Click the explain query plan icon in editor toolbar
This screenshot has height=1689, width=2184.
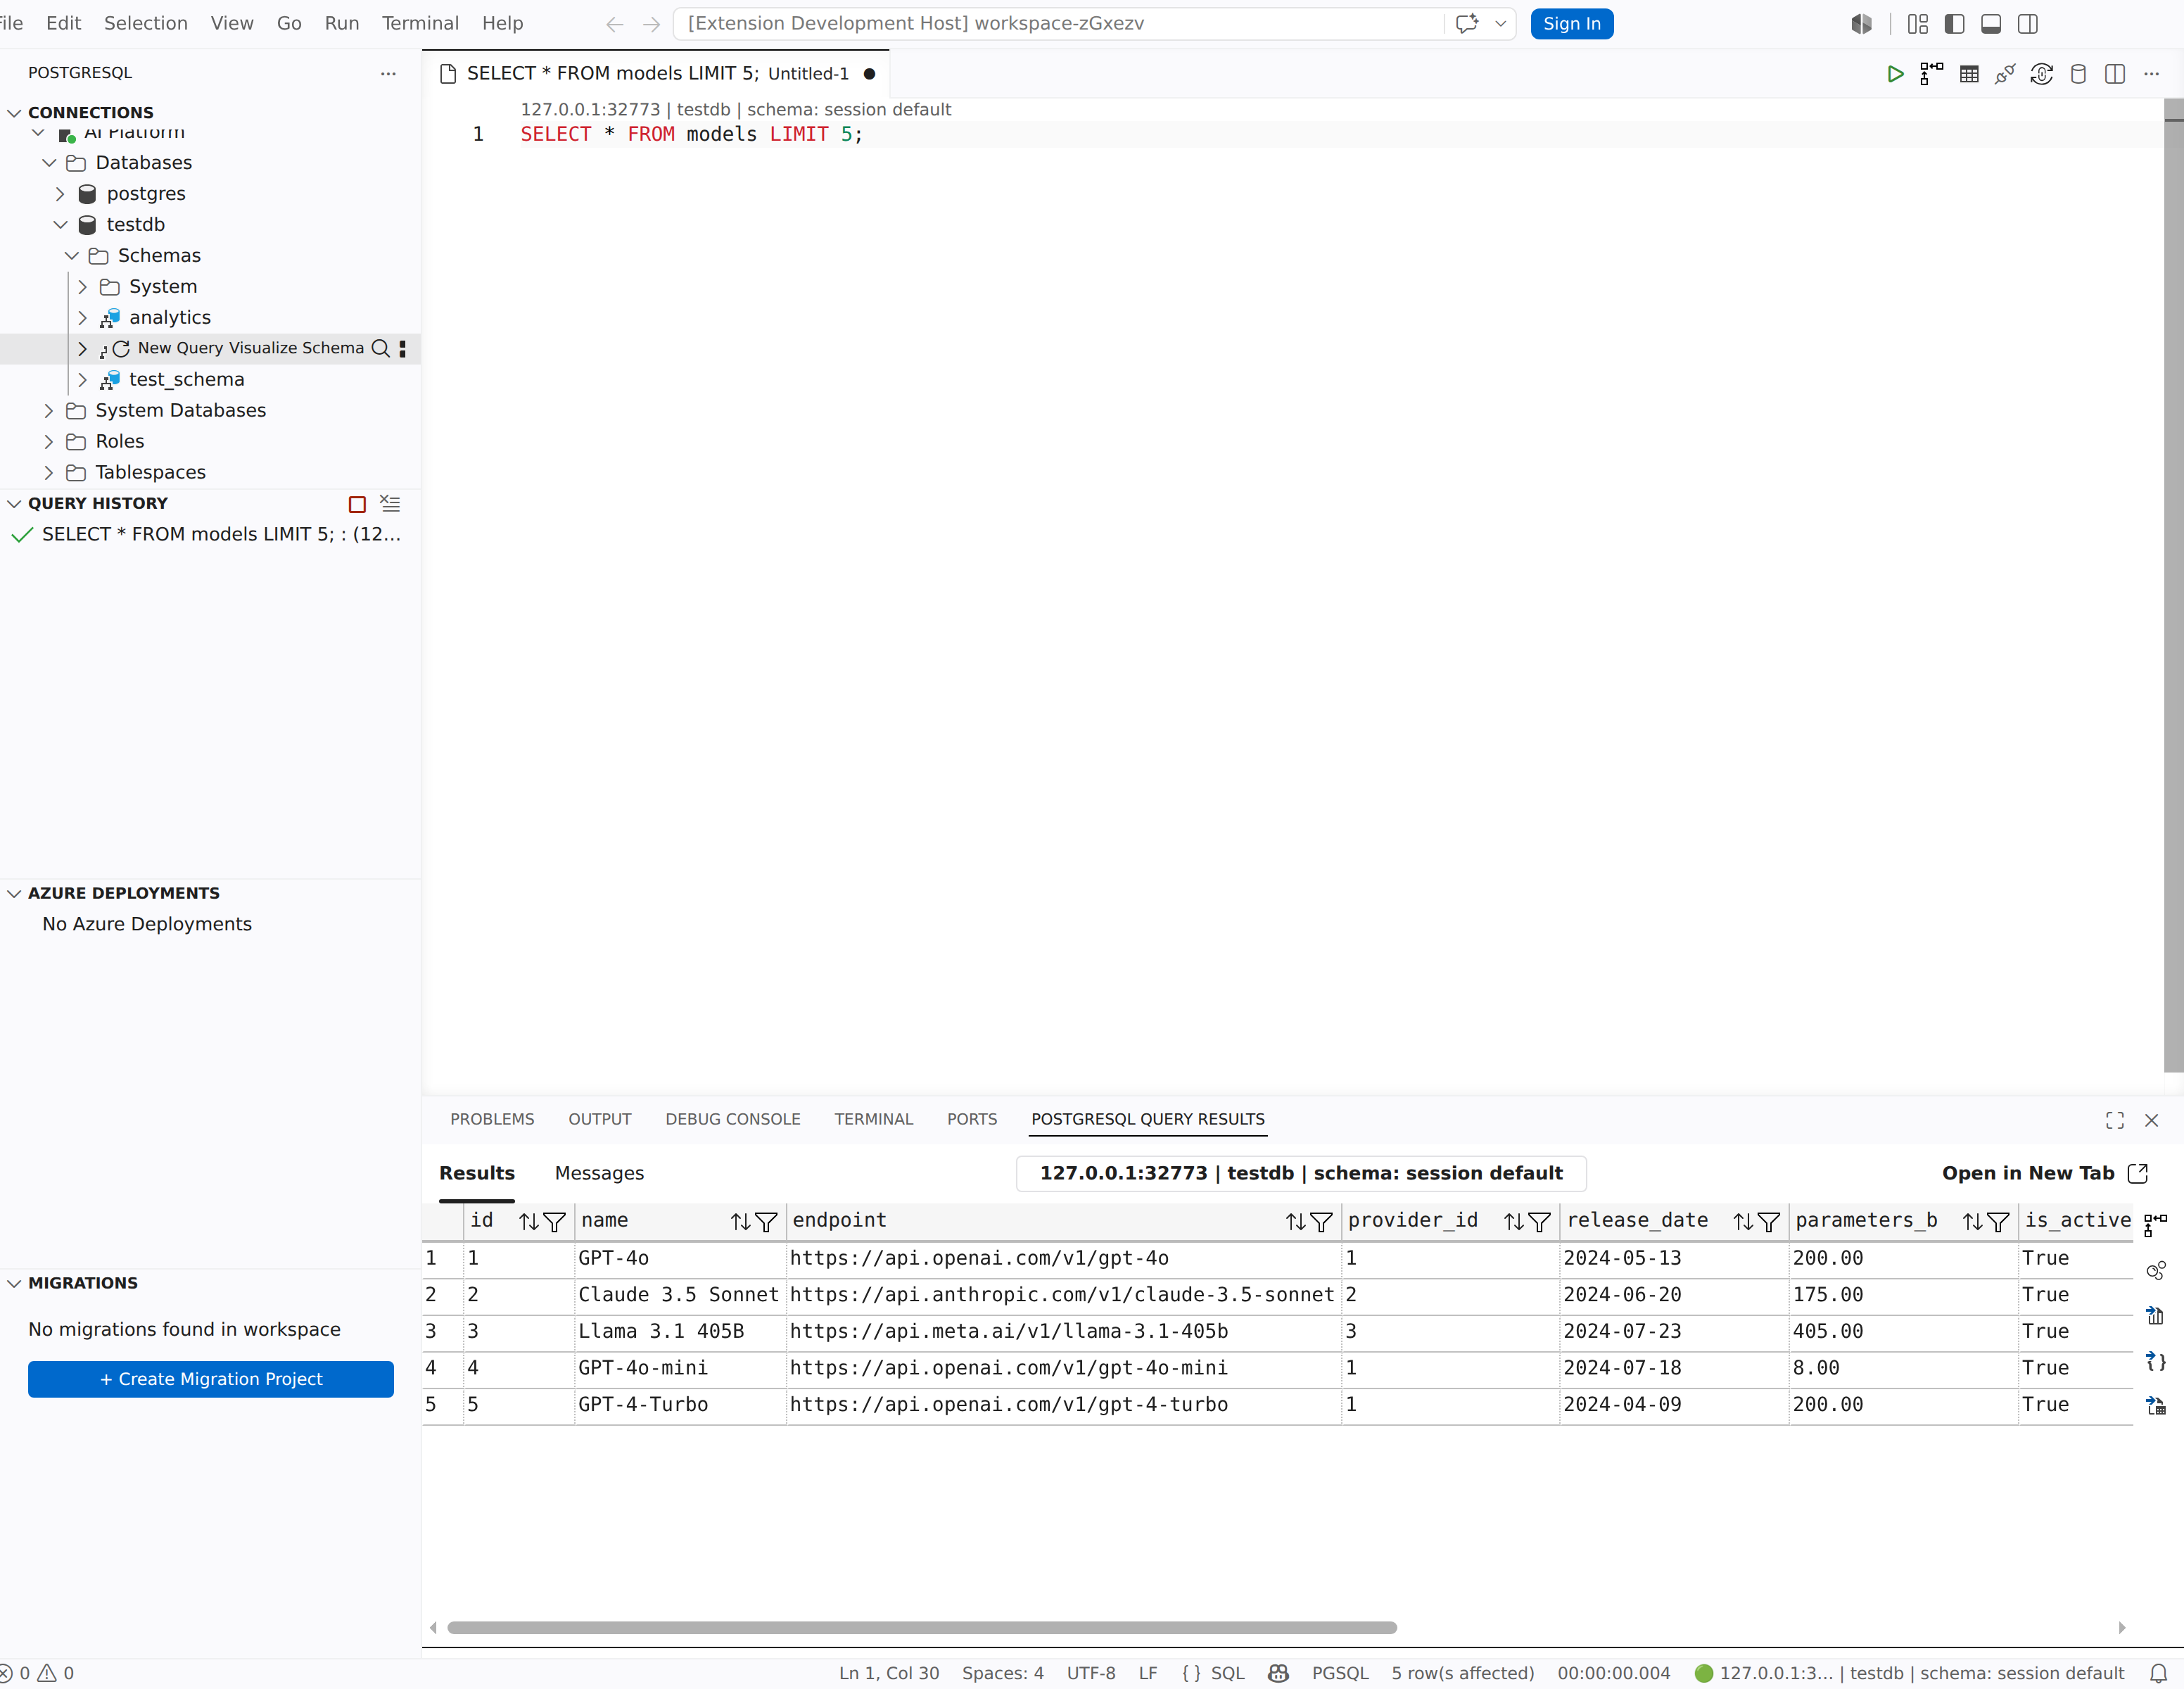[x=1932, y=74]
